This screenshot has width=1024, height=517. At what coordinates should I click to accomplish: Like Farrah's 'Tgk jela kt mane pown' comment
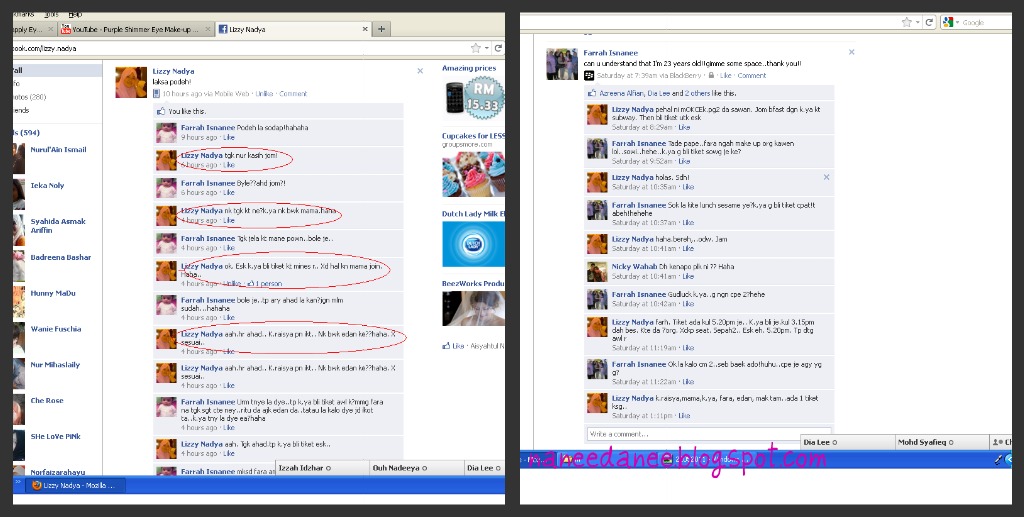pyautogui.click(x=229, y=248)
